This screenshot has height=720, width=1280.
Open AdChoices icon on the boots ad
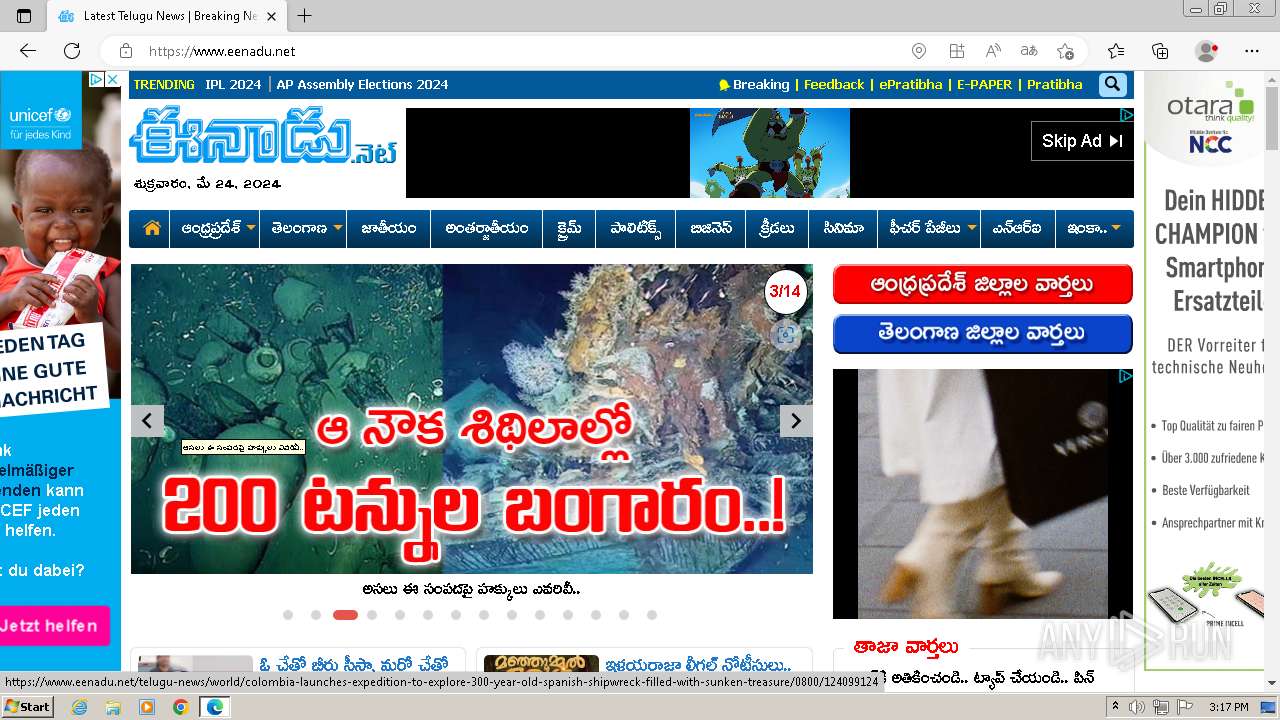pos(1125,377)
